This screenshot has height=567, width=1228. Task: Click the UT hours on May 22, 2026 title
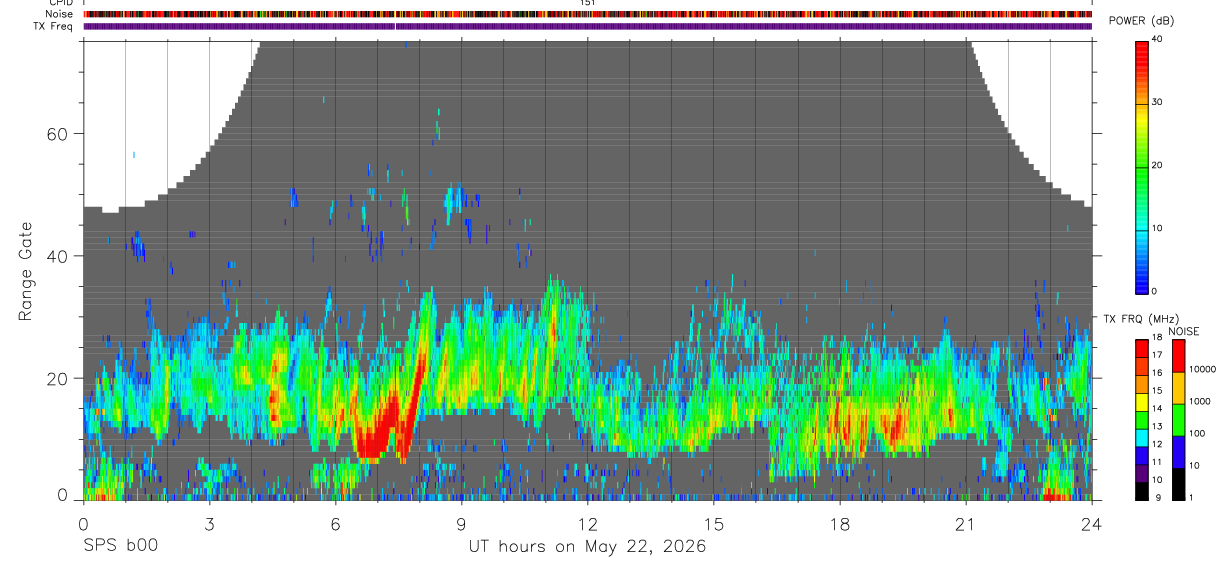(x=587, y=547)
